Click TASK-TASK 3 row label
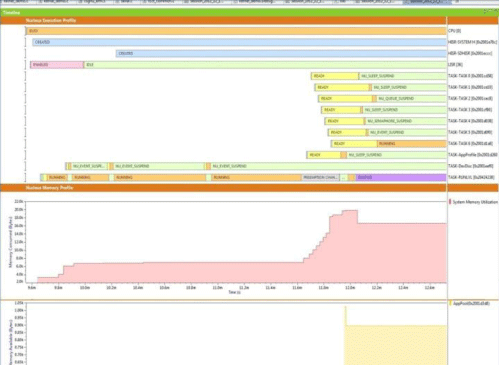Image resolution: width=499 pixels, height=365 pixels. click(x=470, y=110)
